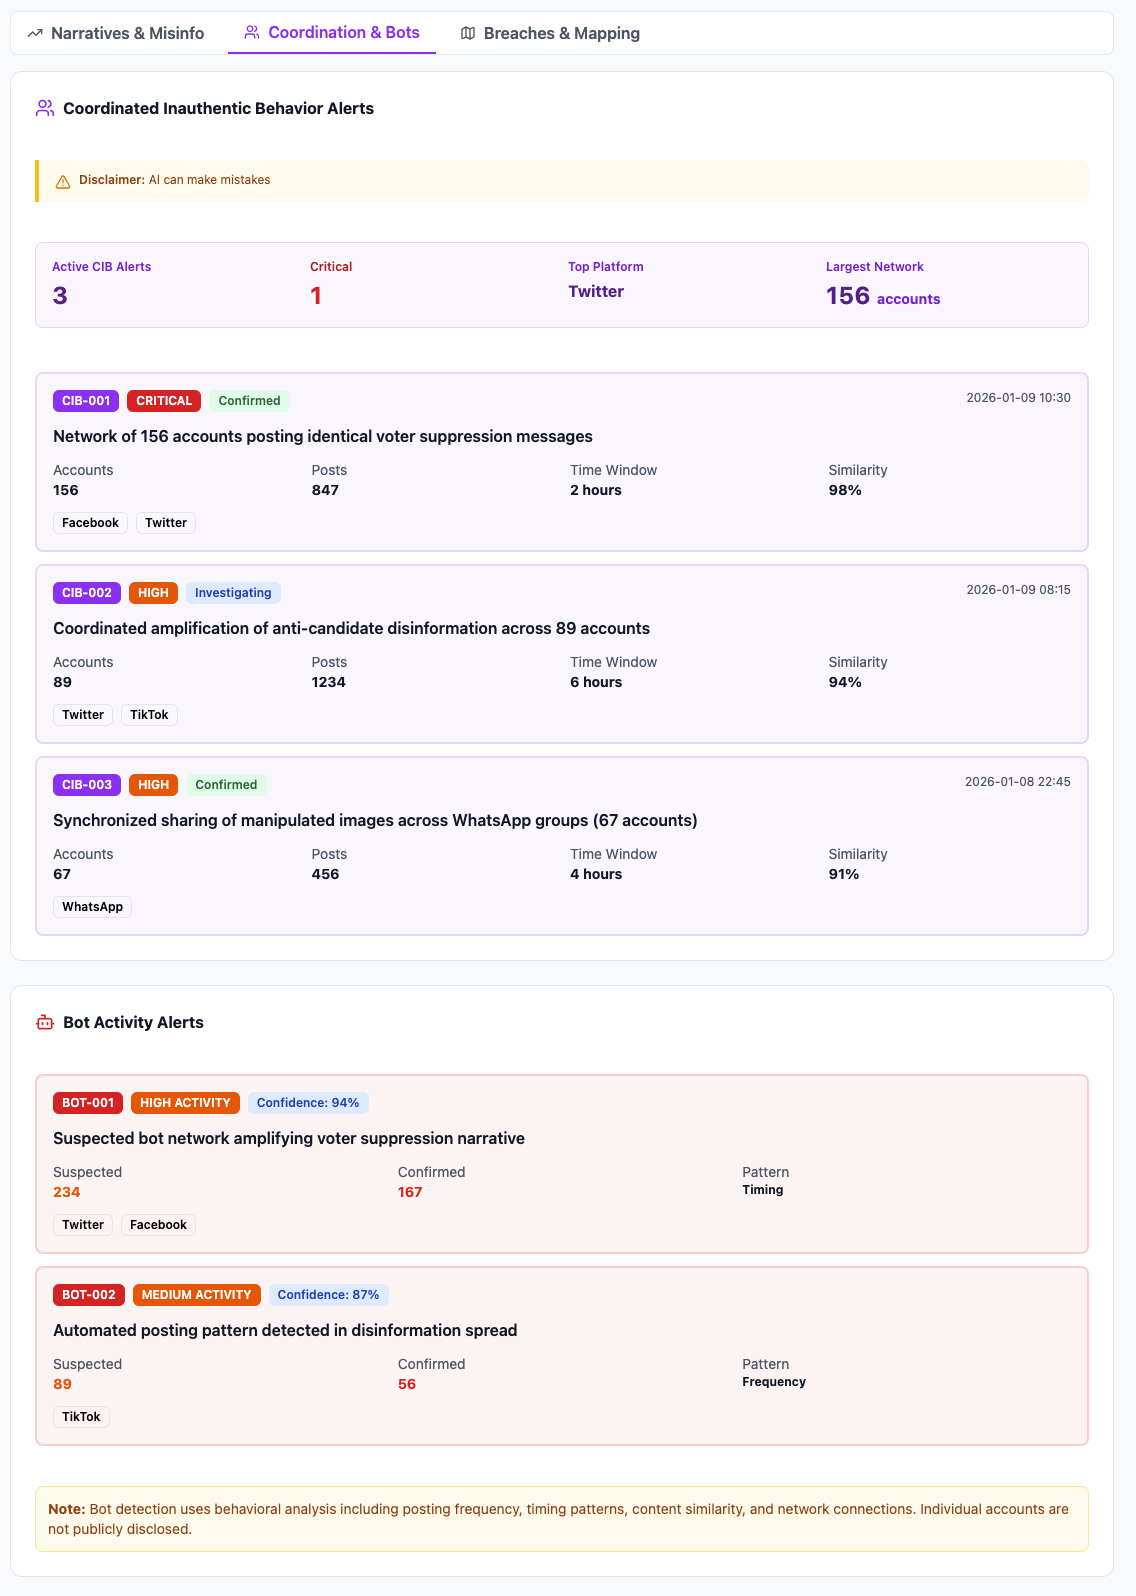The image size is (1136, 1596).
Task: Click the Confirmed status on CIB-001
Action: pos(249,401)
